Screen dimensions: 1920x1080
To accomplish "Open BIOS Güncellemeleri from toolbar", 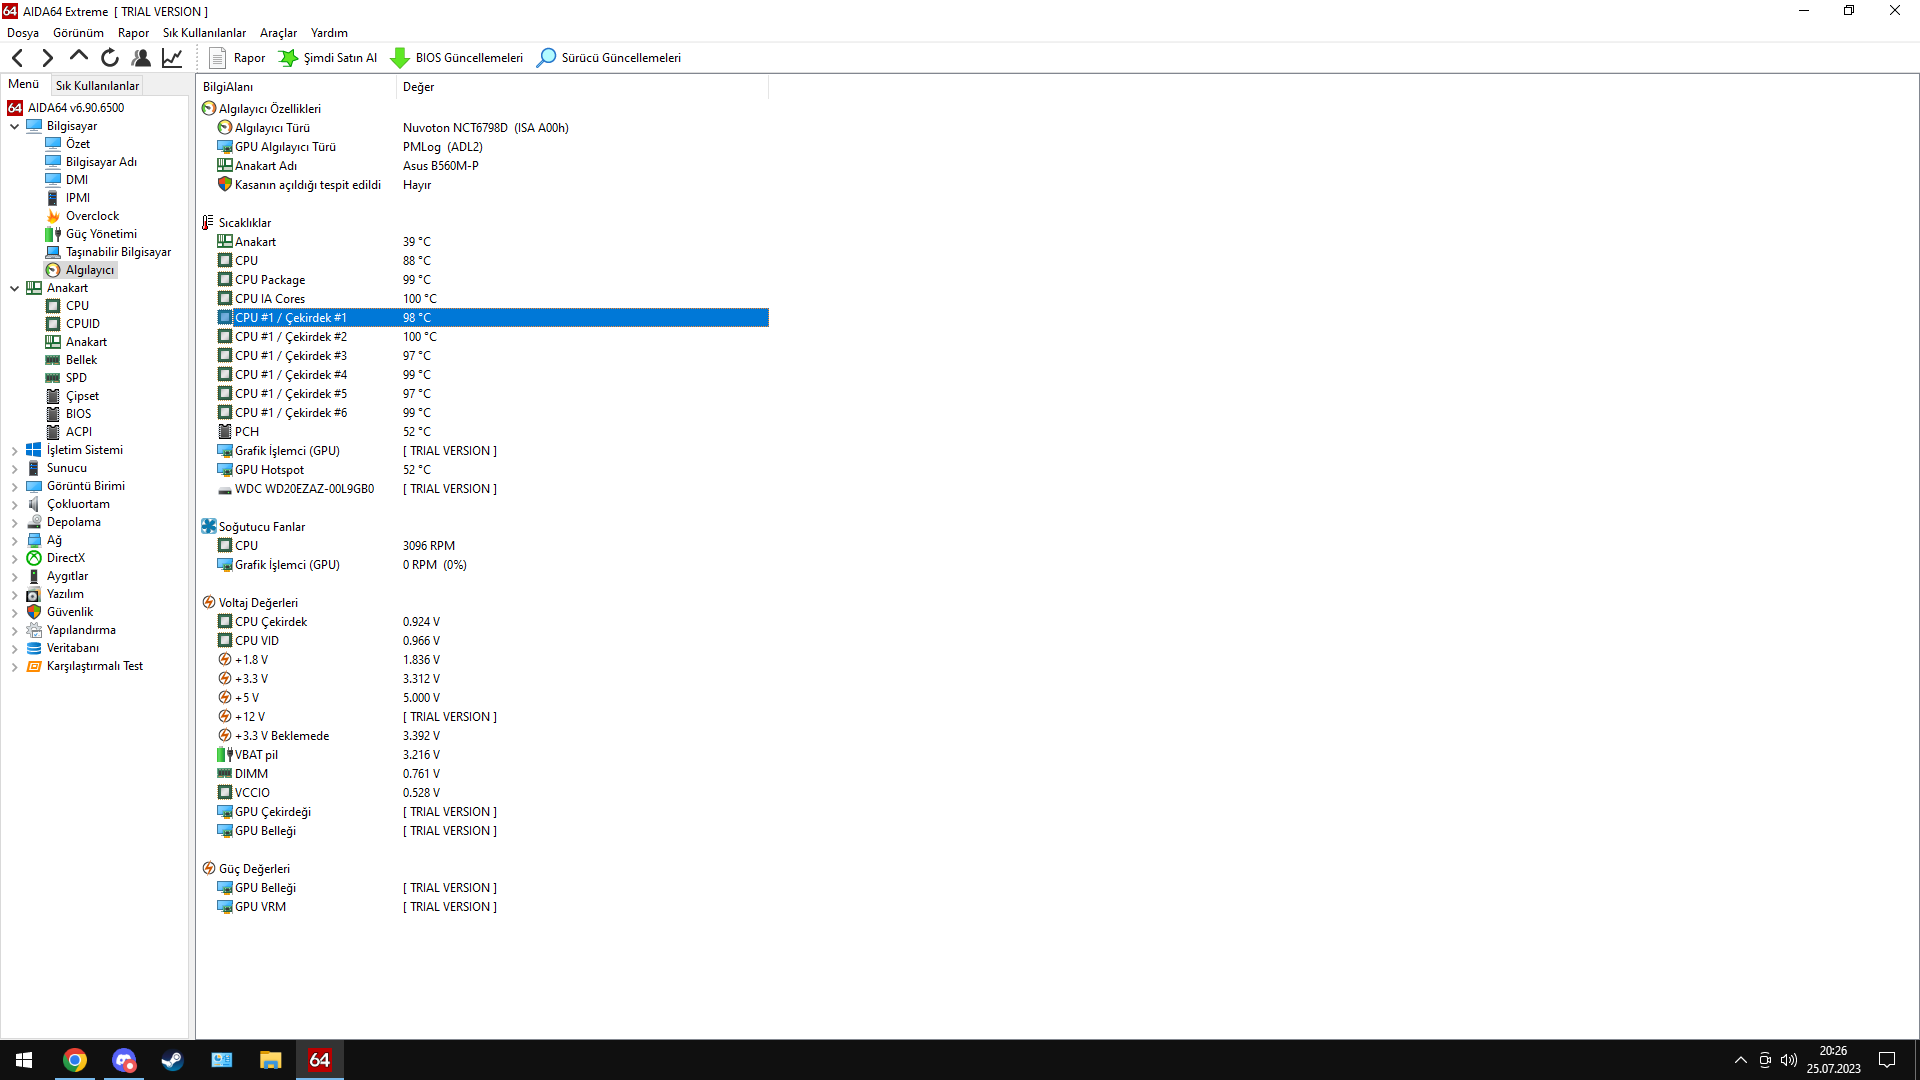I will (457, 58).
